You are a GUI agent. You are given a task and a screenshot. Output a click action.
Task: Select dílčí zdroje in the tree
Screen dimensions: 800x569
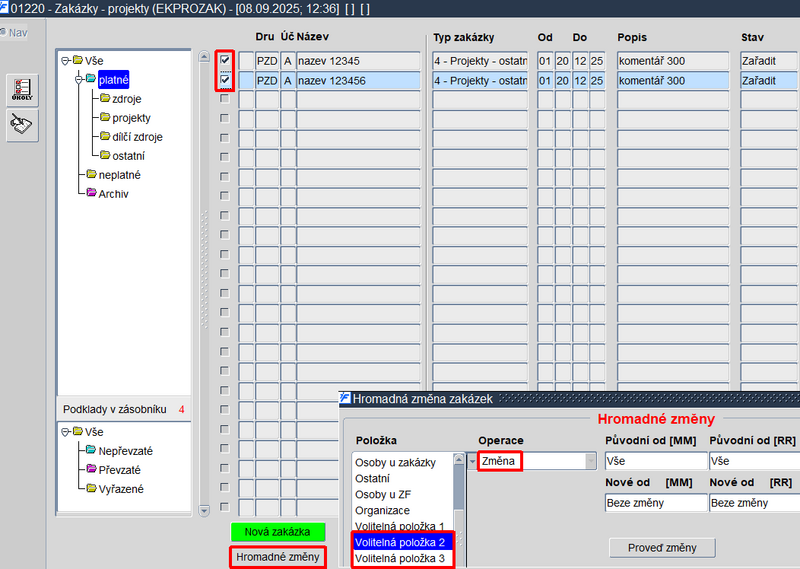[137, 137]
